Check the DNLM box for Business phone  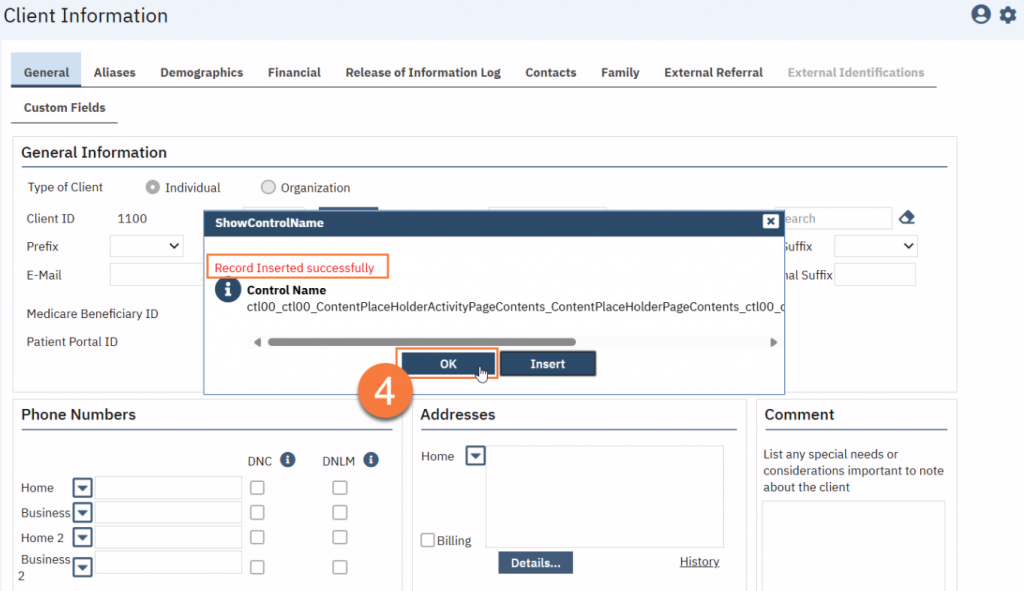coord(340,513)
